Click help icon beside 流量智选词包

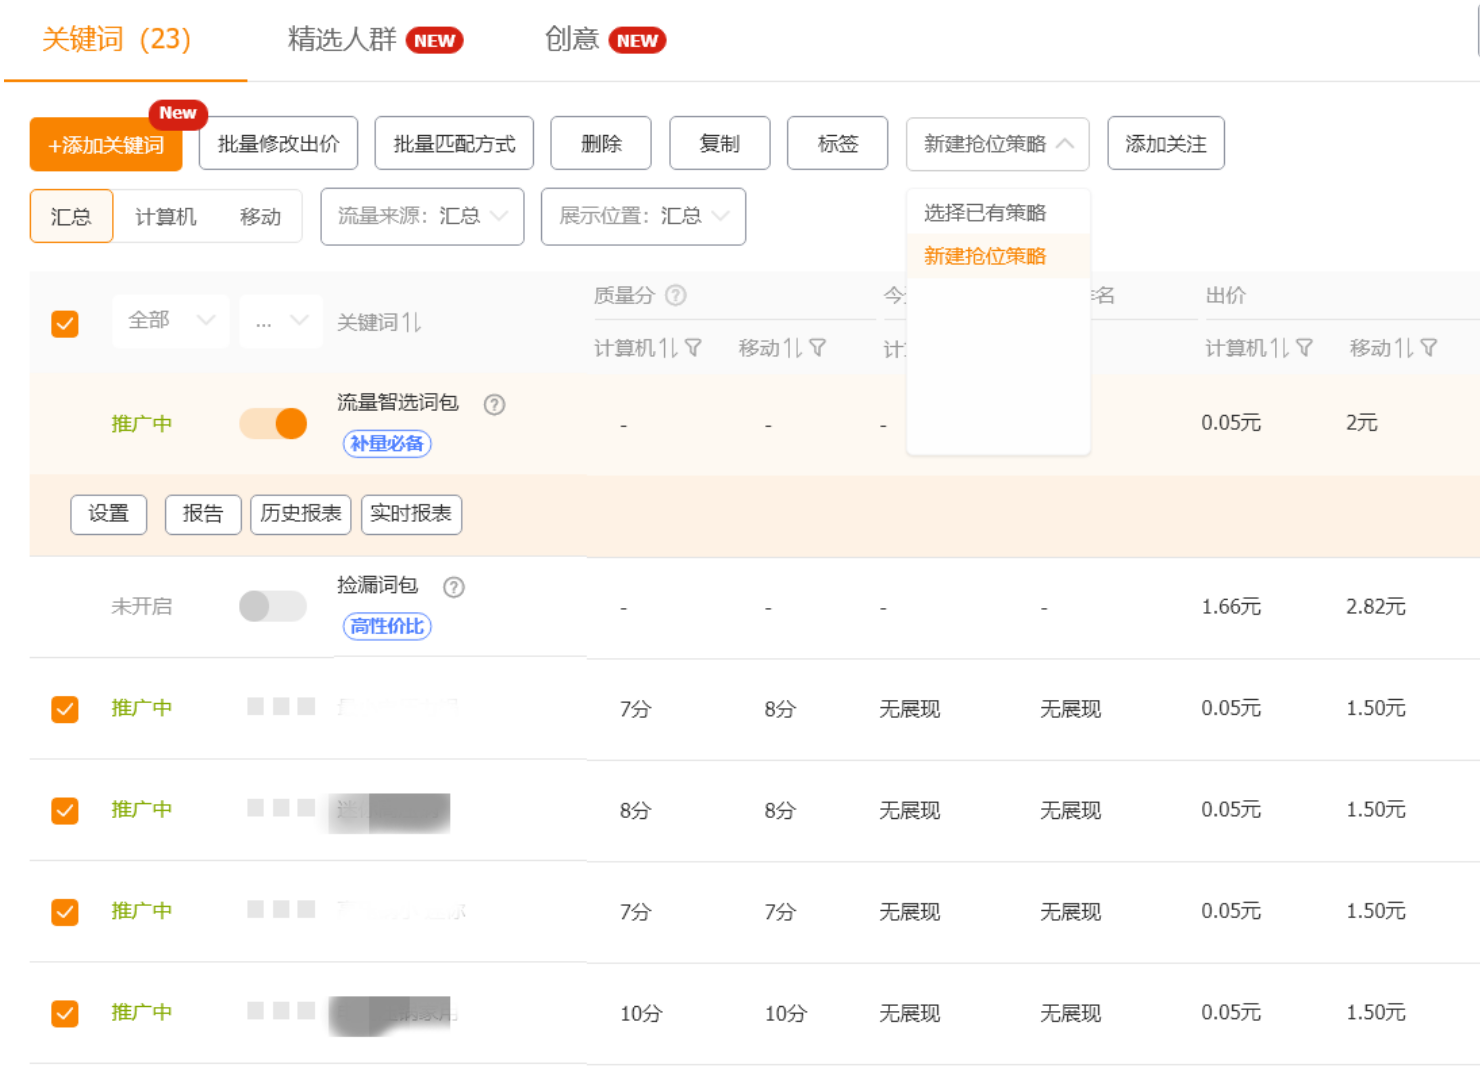tap(494, 405)
